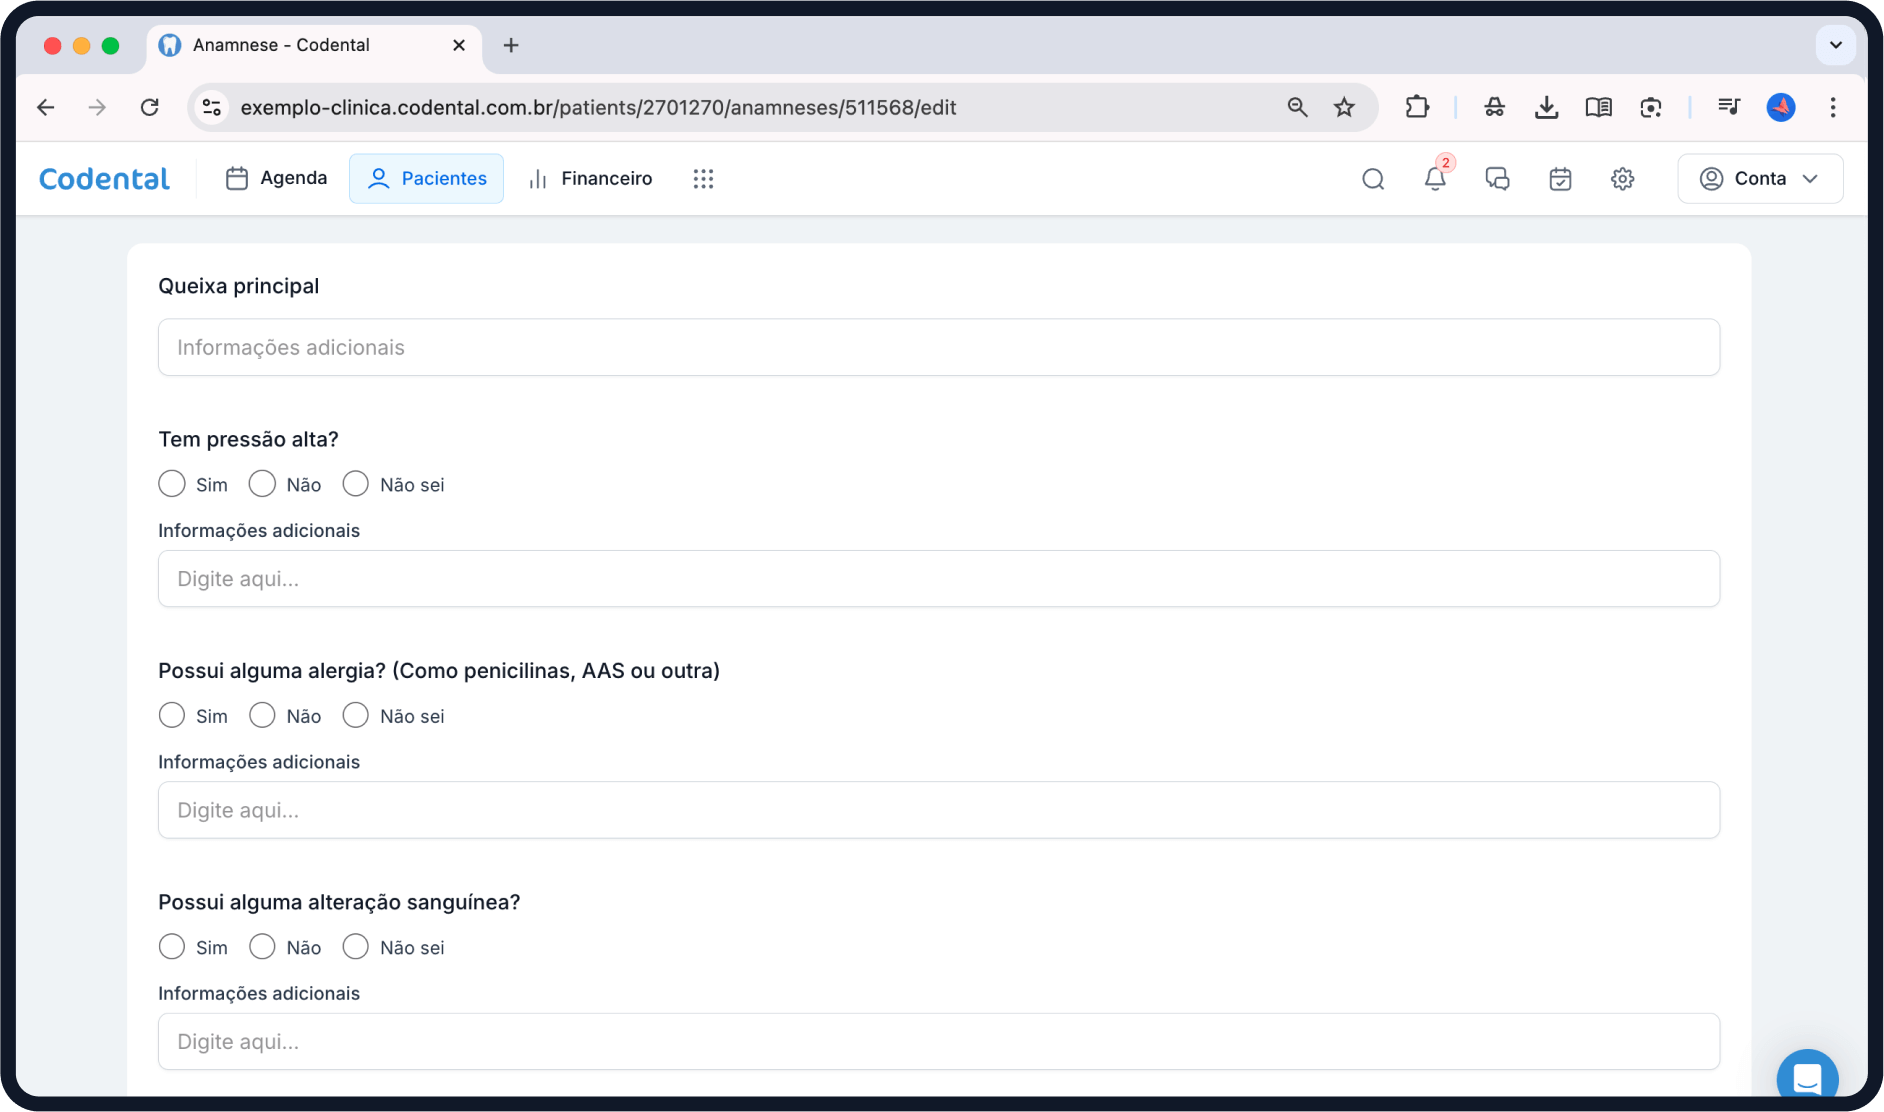
Task: Open the support chat bubble widget
Action: (1806, 1078)
